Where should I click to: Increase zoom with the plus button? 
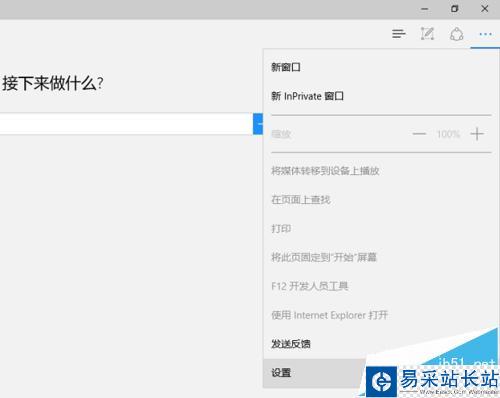click(477, 134)
